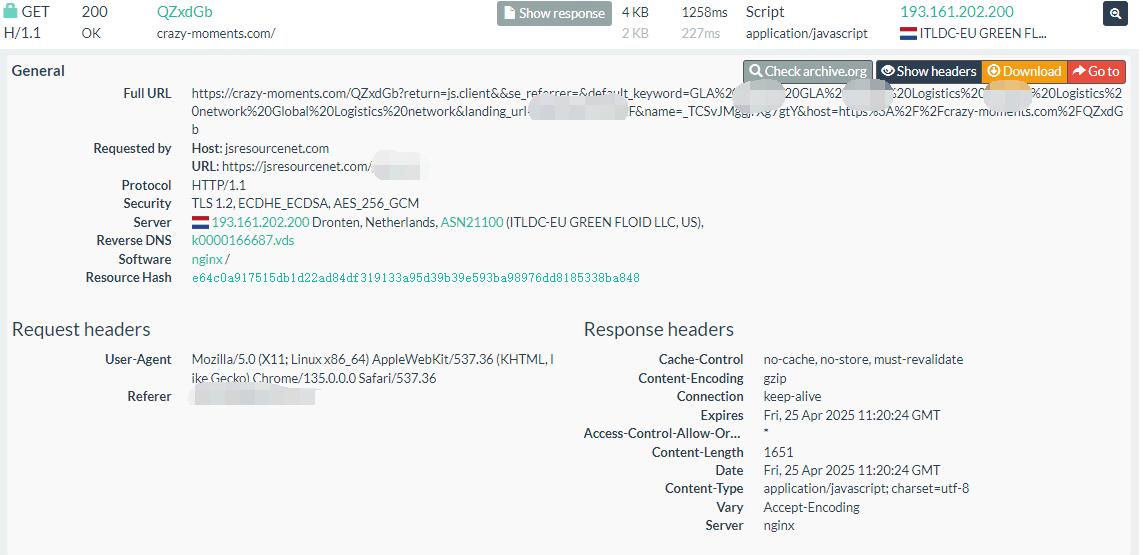Click Content-Length value 1651
The width and height of the screenshot is (1143, 555).
tap(778, 452)
